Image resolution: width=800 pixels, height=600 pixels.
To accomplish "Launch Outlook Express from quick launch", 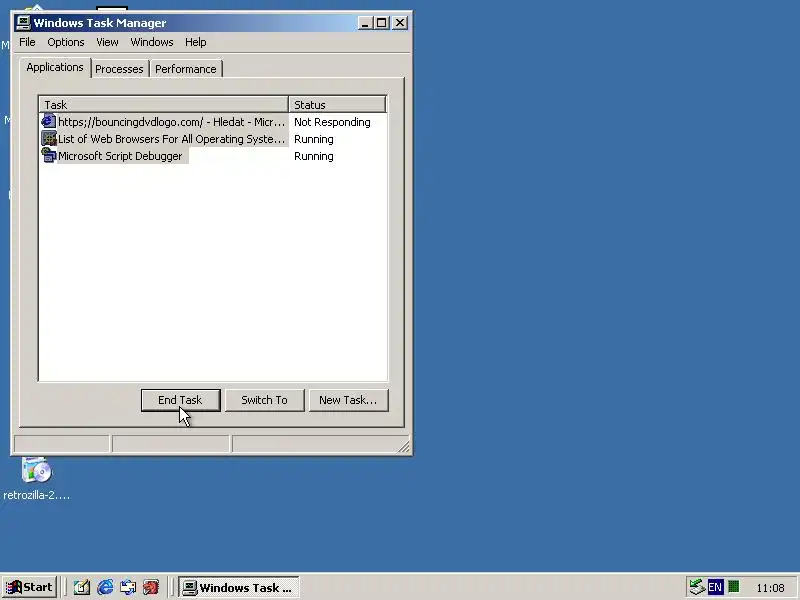I will [128, 587].
